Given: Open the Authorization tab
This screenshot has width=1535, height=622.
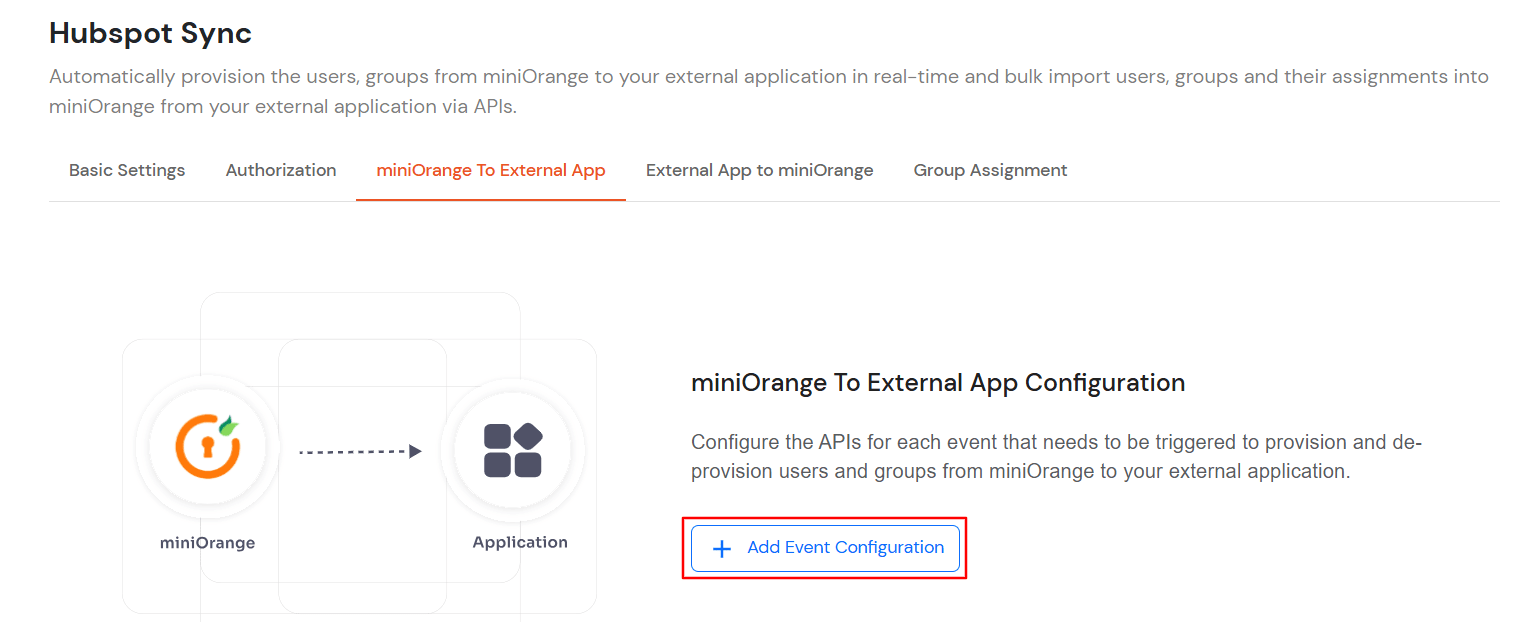Looking at the screenshot, I should pos(280,170).
